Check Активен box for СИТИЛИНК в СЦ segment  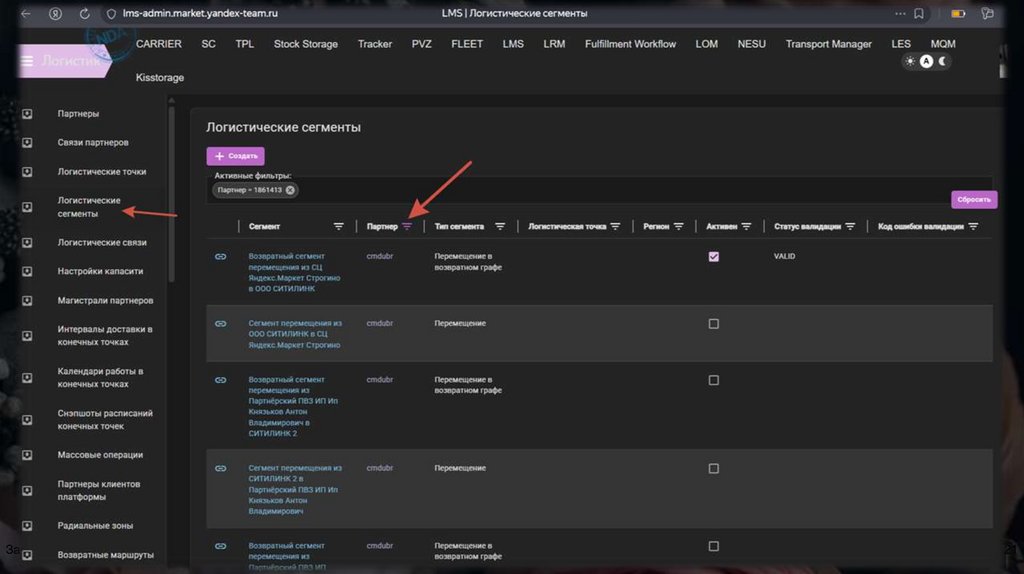713,324
